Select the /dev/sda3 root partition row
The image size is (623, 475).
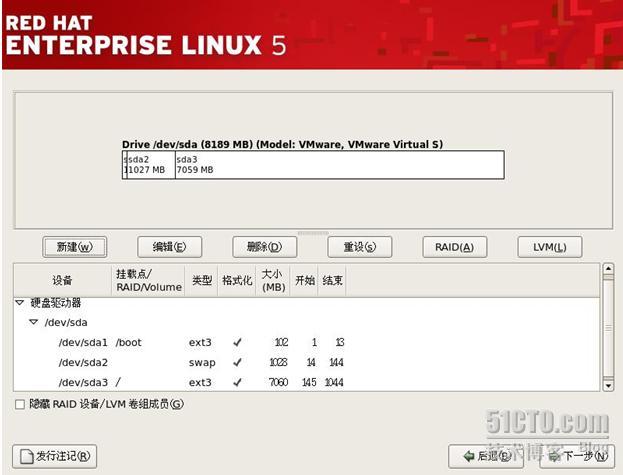(x=306, y=382)
